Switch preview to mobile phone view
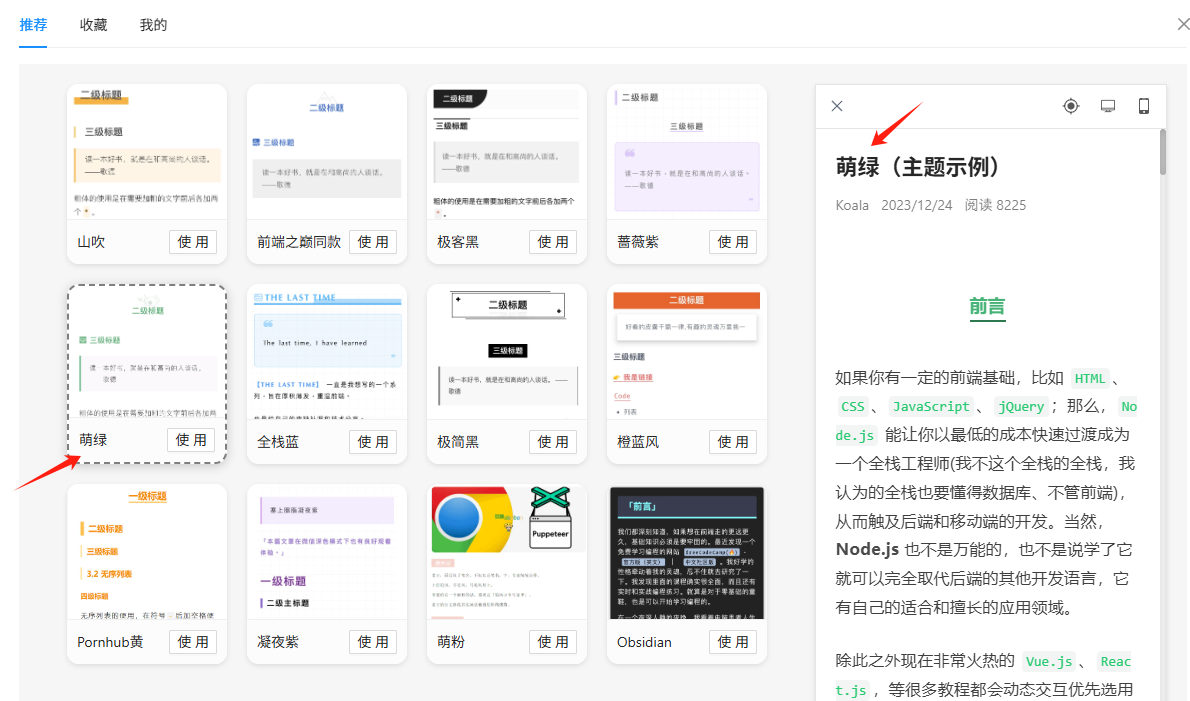This screenshot has height=701, width=1190. tap(1144, 106)
